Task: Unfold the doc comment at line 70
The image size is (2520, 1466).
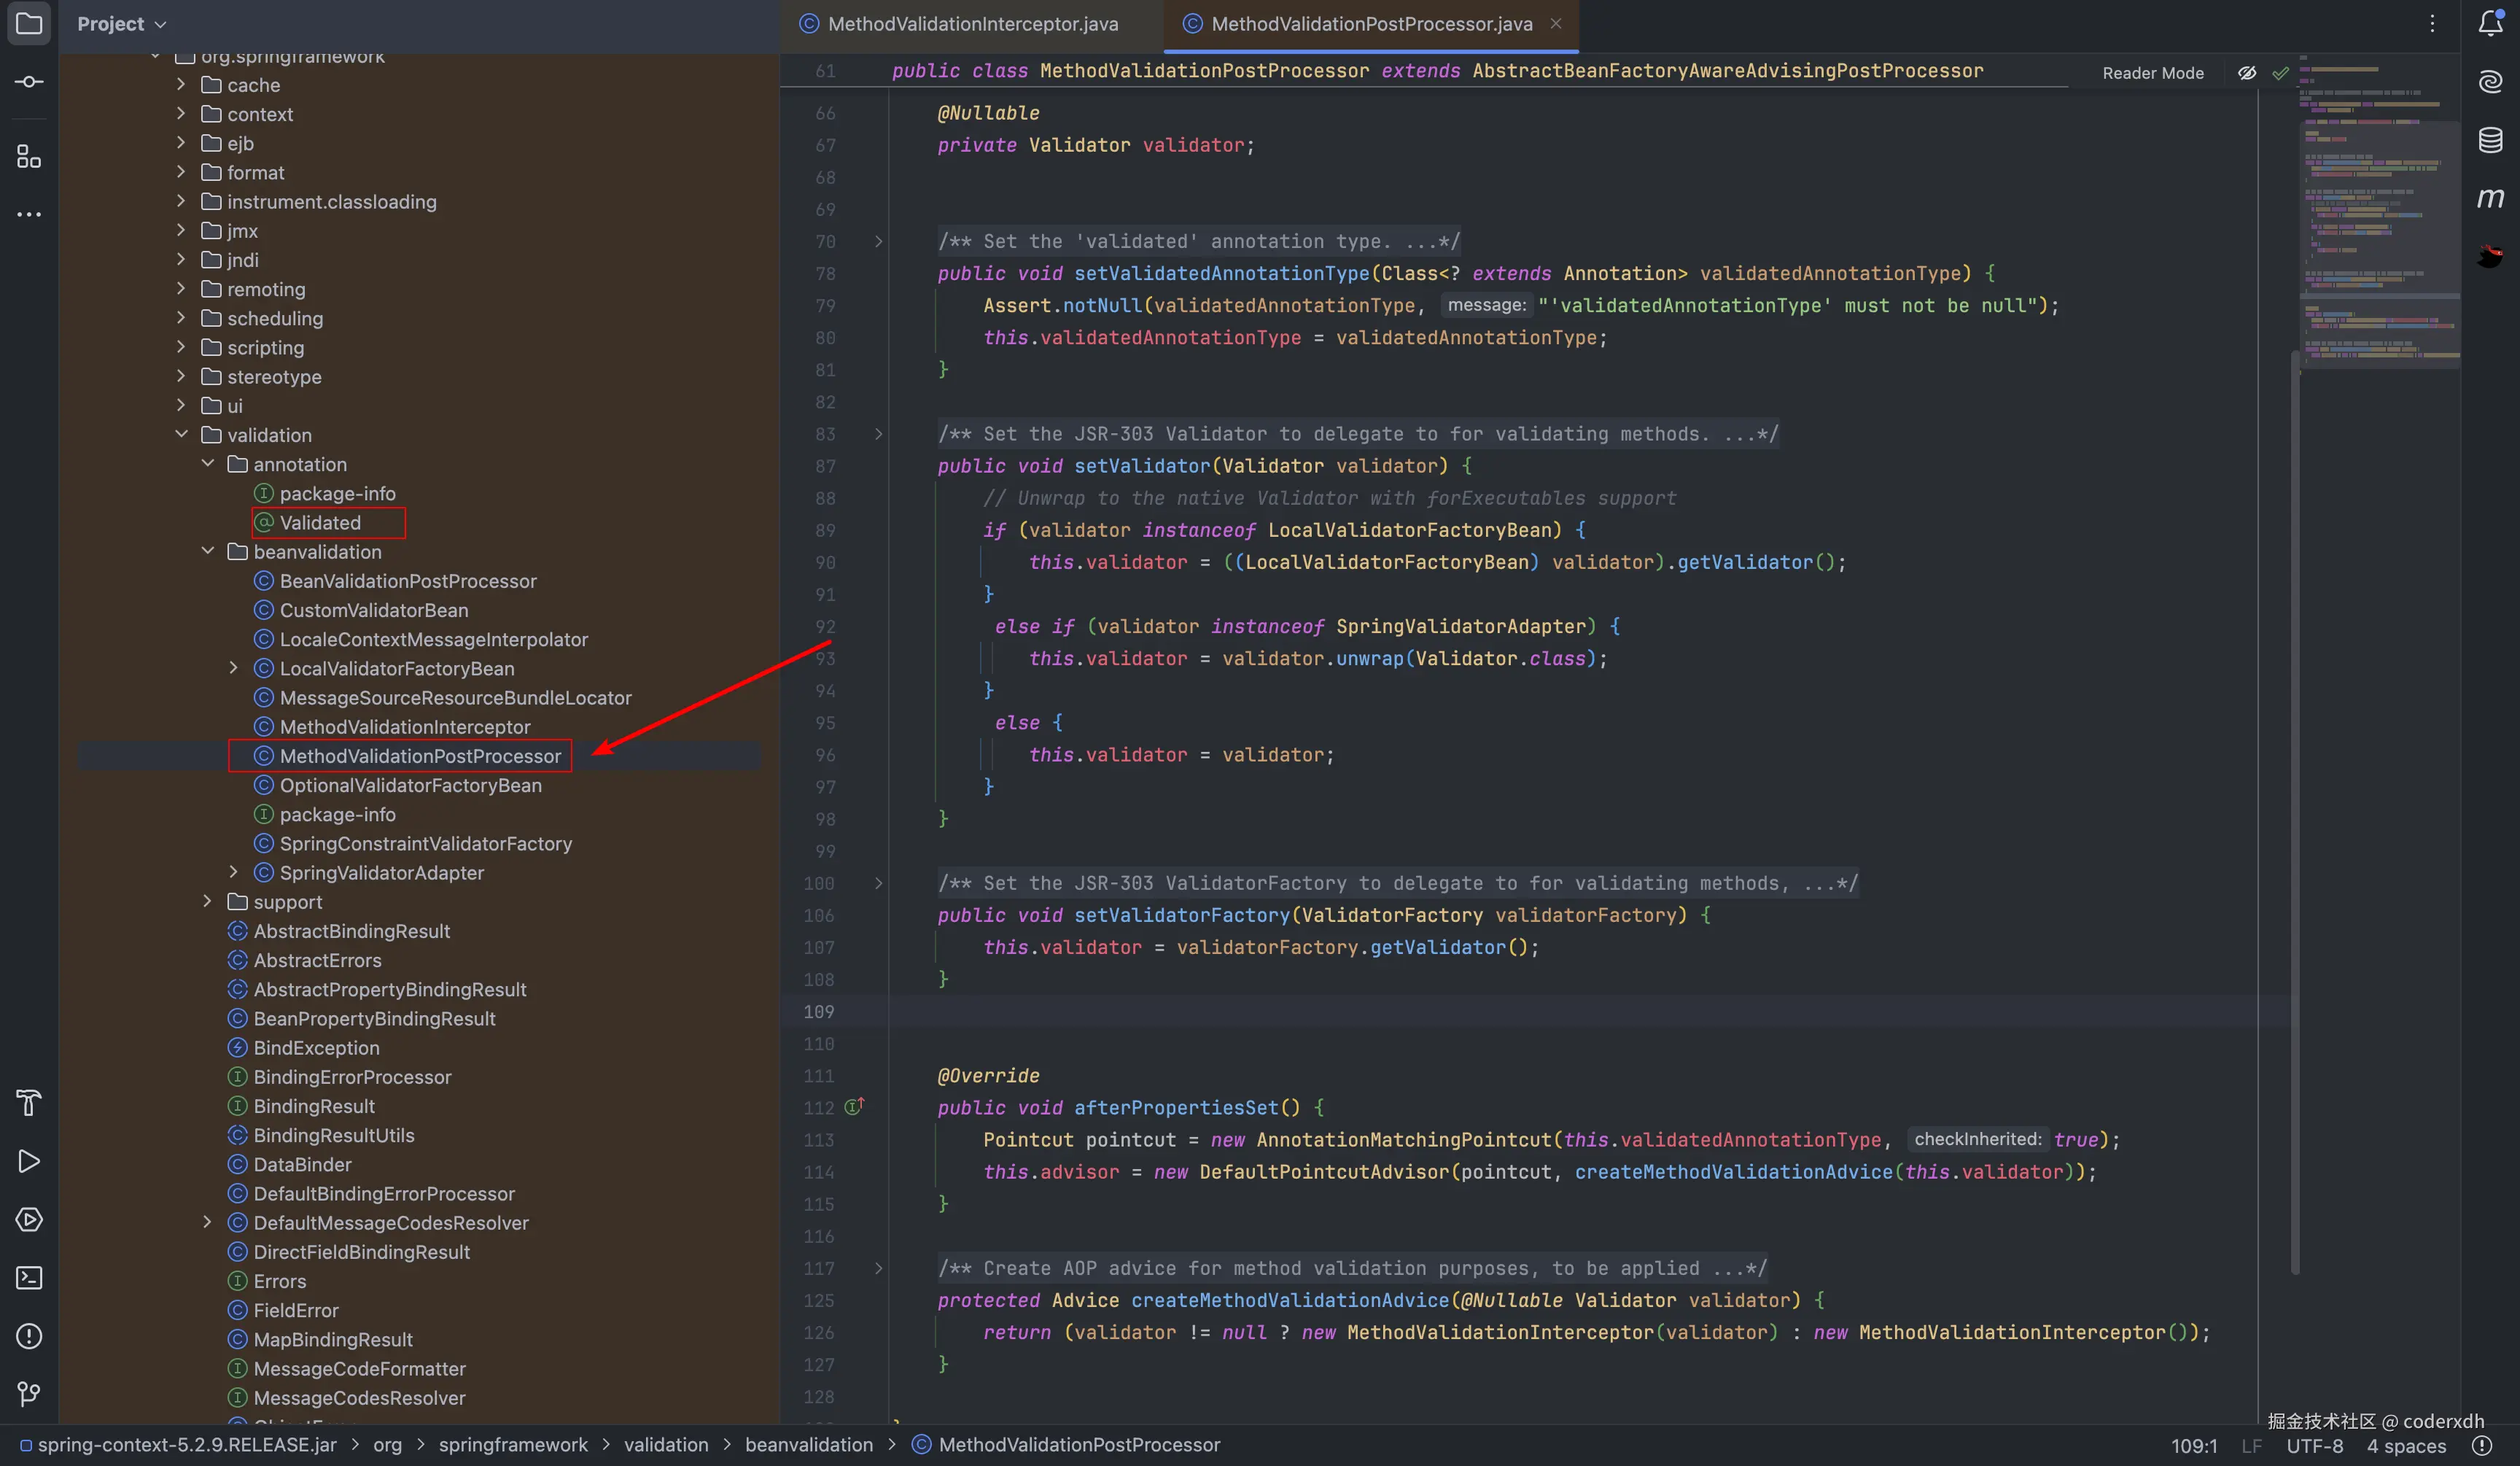Action: click(878, 241)
